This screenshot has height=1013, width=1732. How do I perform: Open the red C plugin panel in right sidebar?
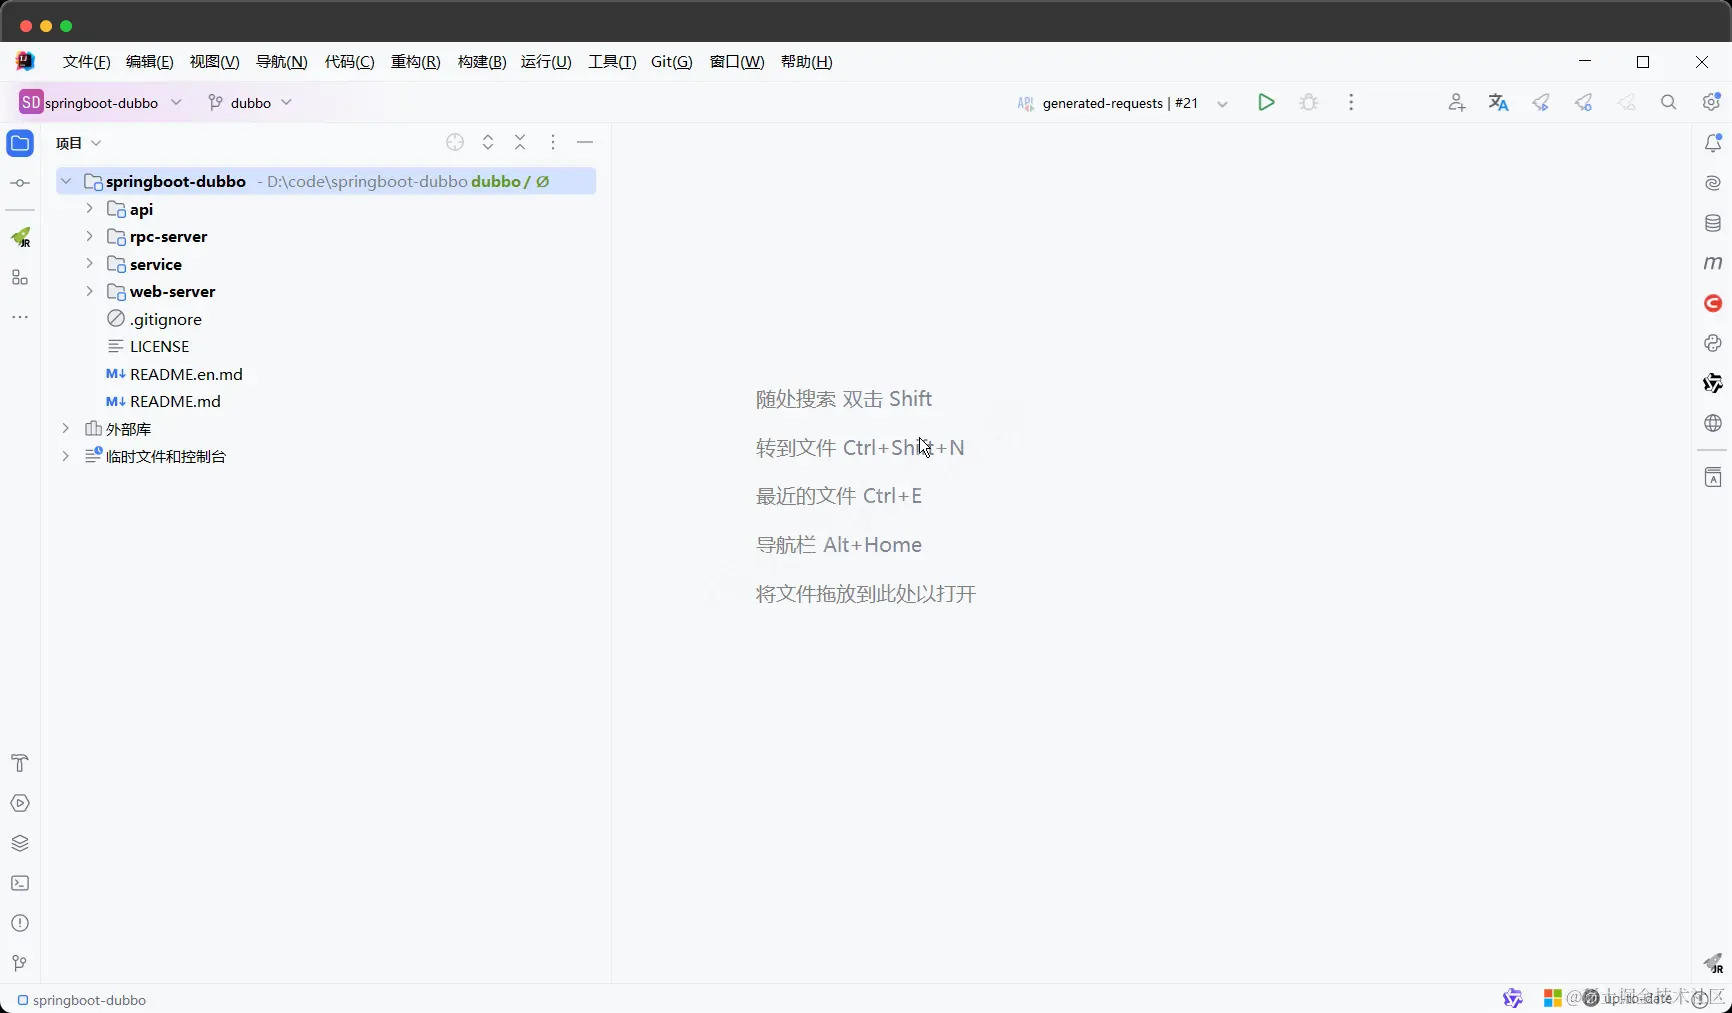(x=1713, y=303)
